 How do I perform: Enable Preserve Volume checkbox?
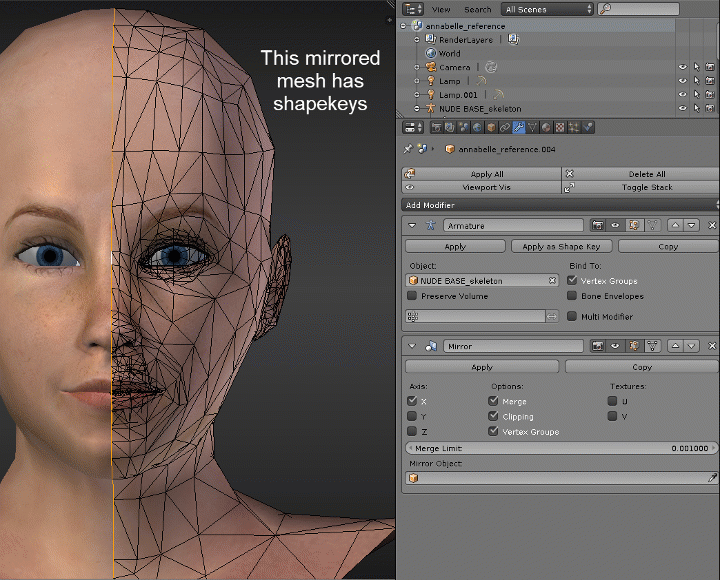click(412, 296)
